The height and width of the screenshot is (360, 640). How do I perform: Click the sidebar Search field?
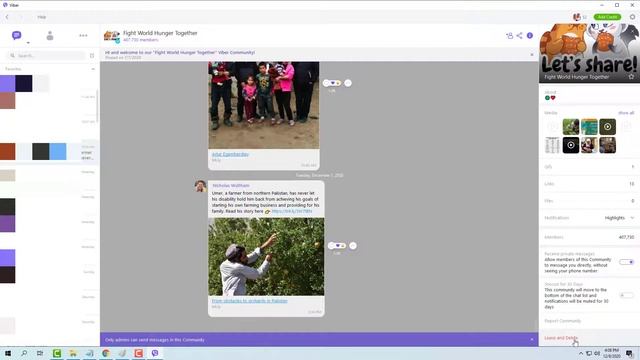(x=46, y=56)
